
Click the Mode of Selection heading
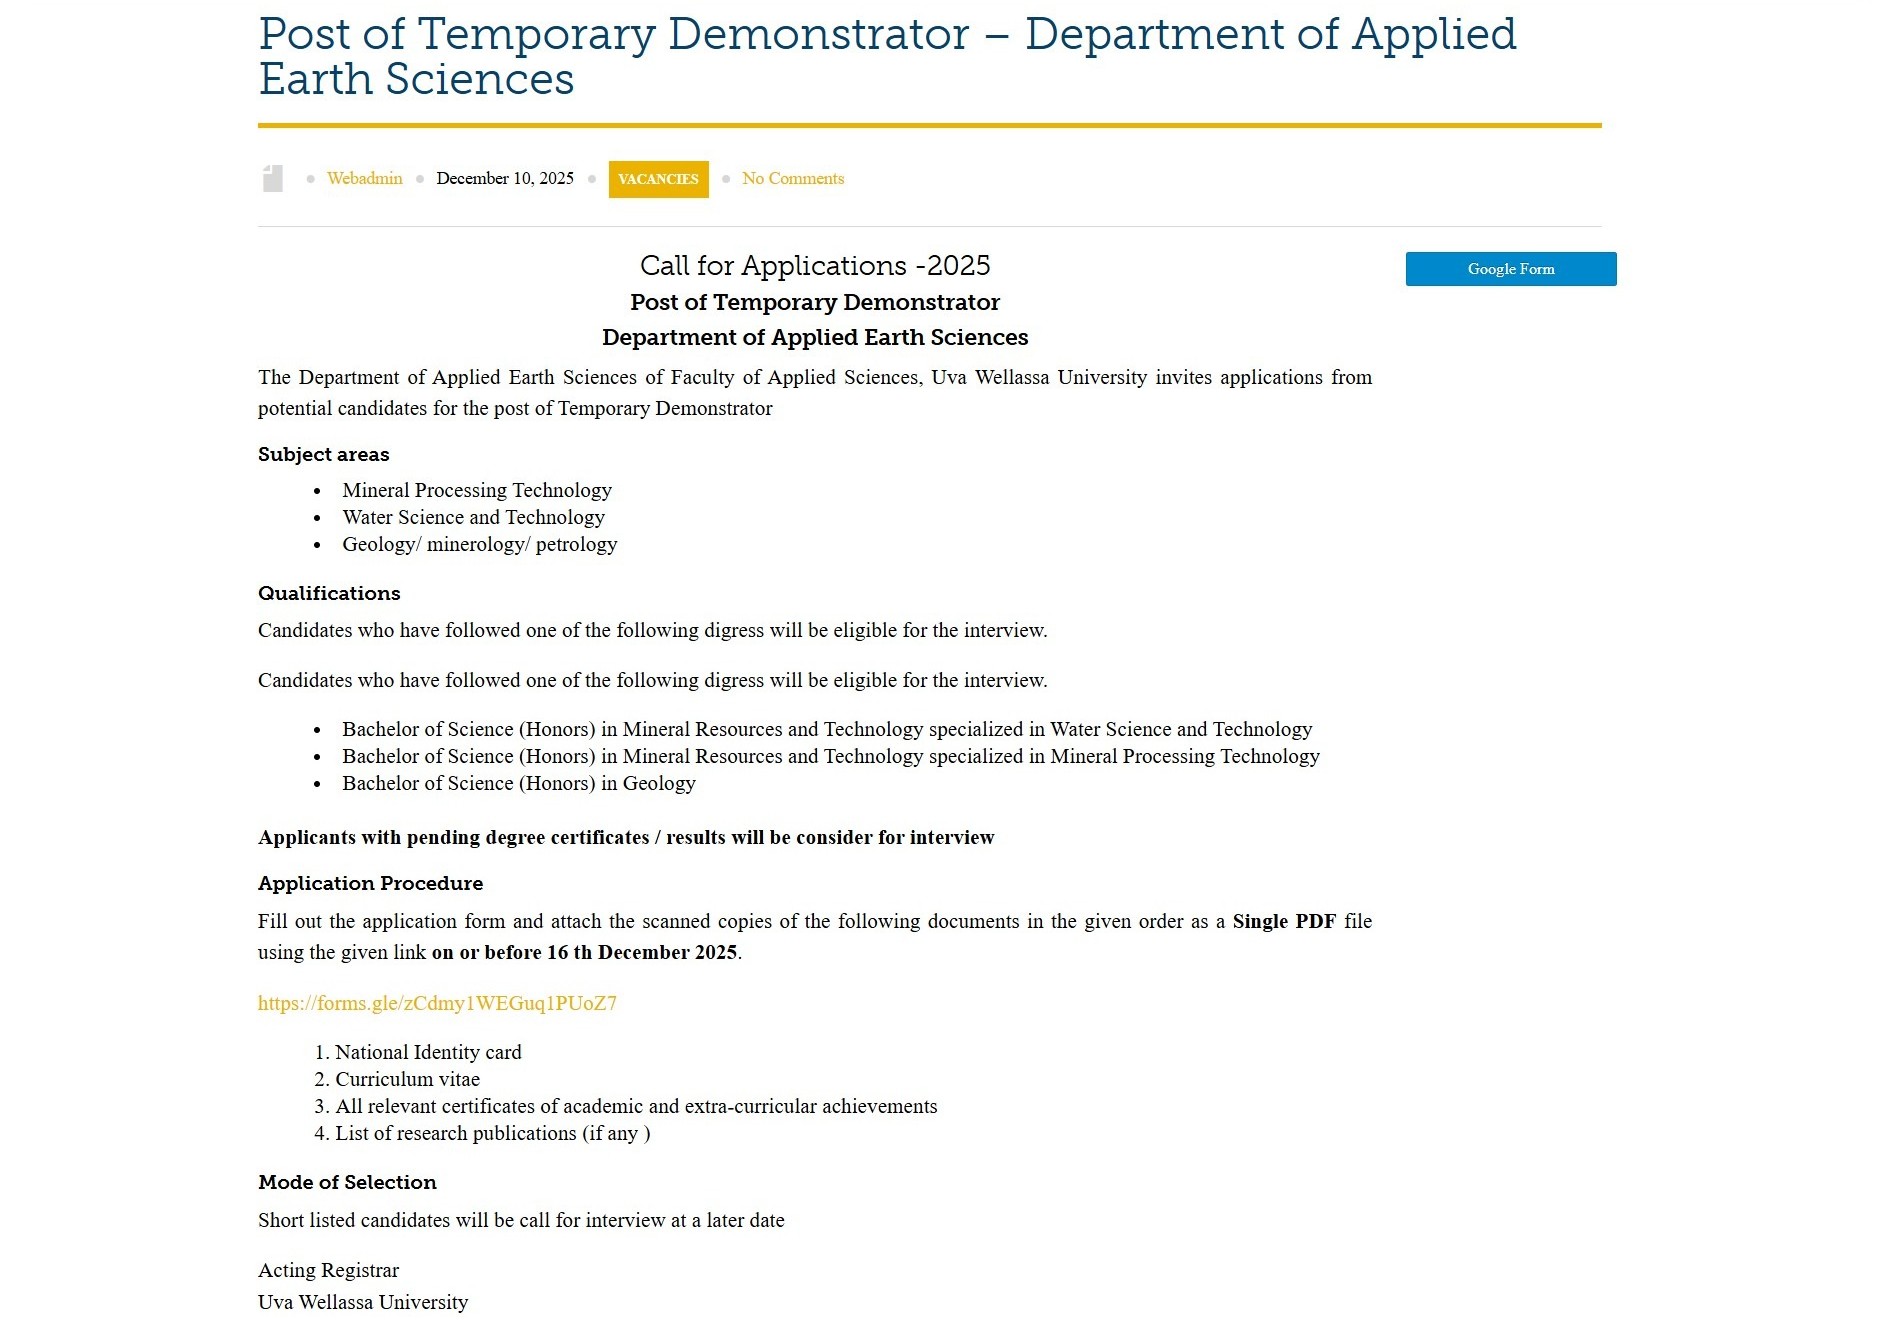click(x=347, y=1182)
